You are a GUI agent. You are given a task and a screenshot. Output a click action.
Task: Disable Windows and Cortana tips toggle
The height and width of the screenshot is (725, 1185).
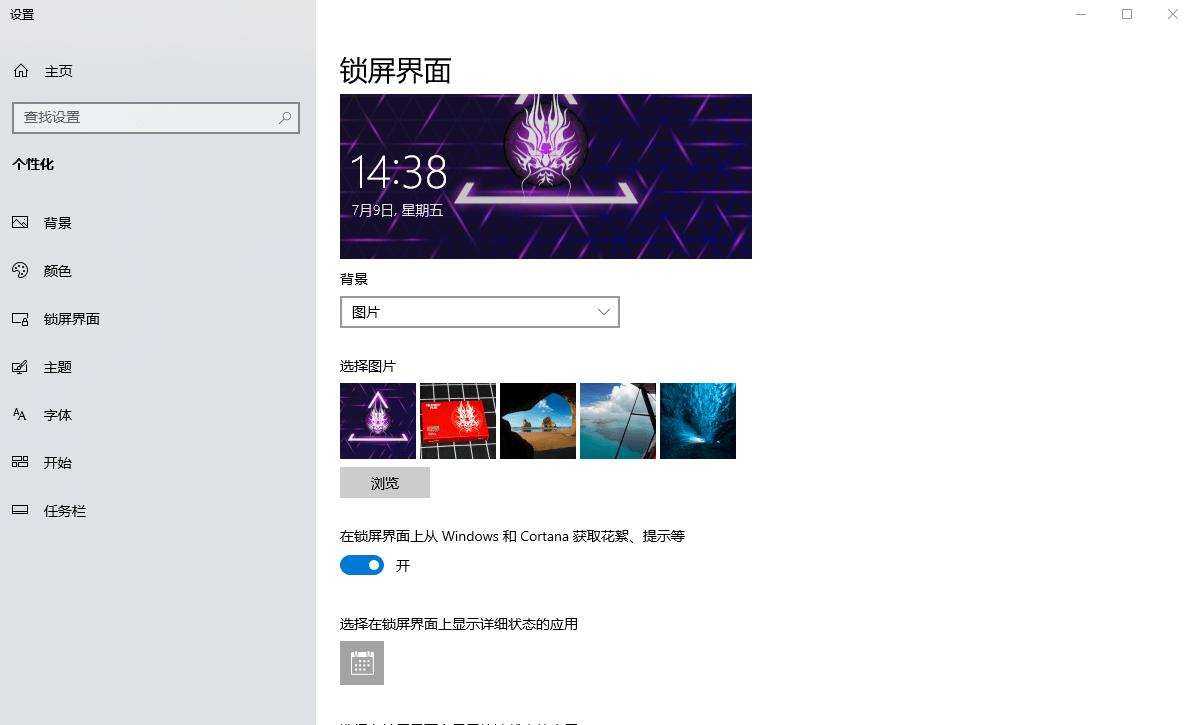tap(362, 565)
